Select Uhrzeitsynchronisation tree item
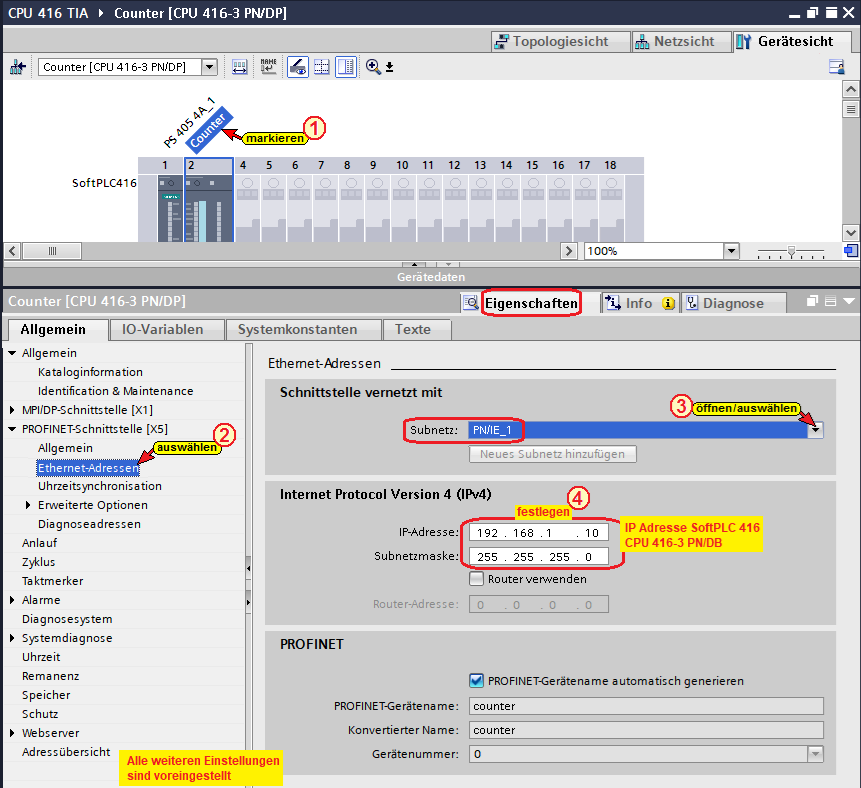The width and height of the screenshot is (861, 788). click(100, 486)
